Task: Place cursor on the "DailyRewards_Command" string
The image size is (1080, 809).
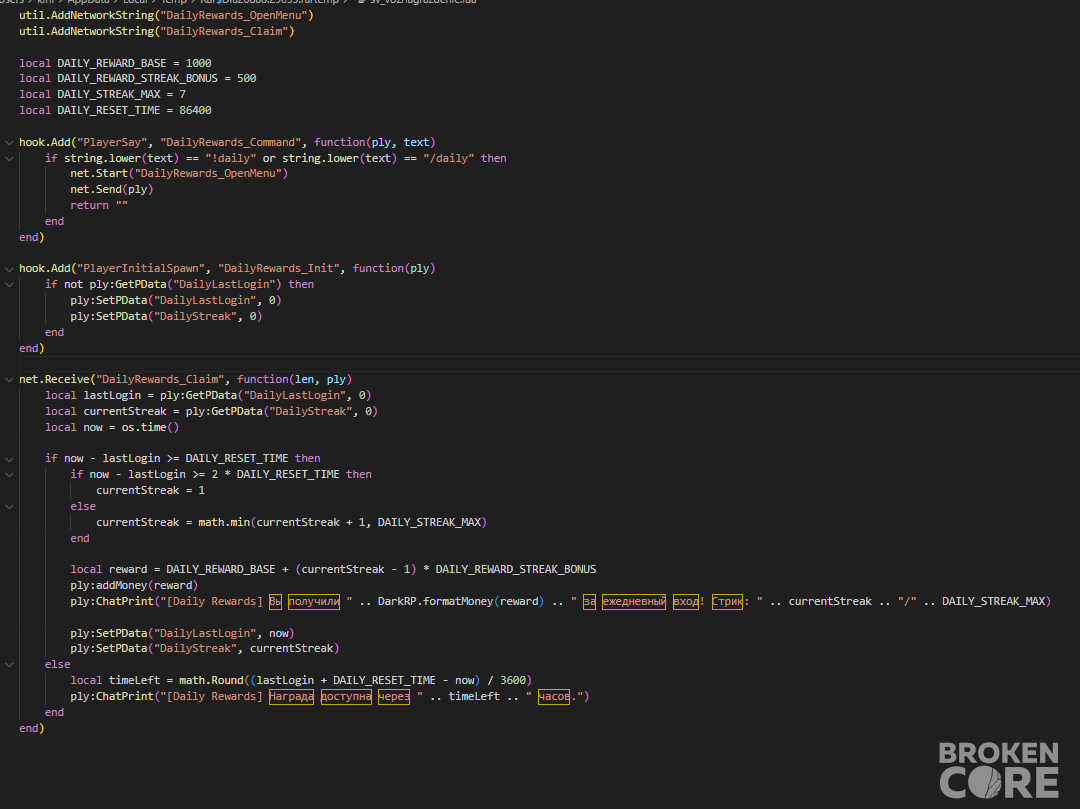Action: pyautogui.click(x=231, y=142)
